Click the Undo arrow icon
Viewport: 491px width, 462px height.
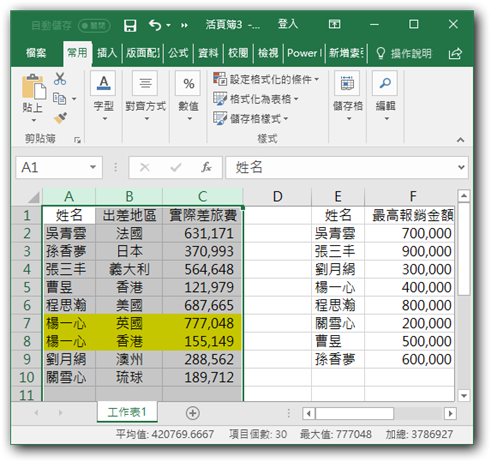(x=155, y=25)
